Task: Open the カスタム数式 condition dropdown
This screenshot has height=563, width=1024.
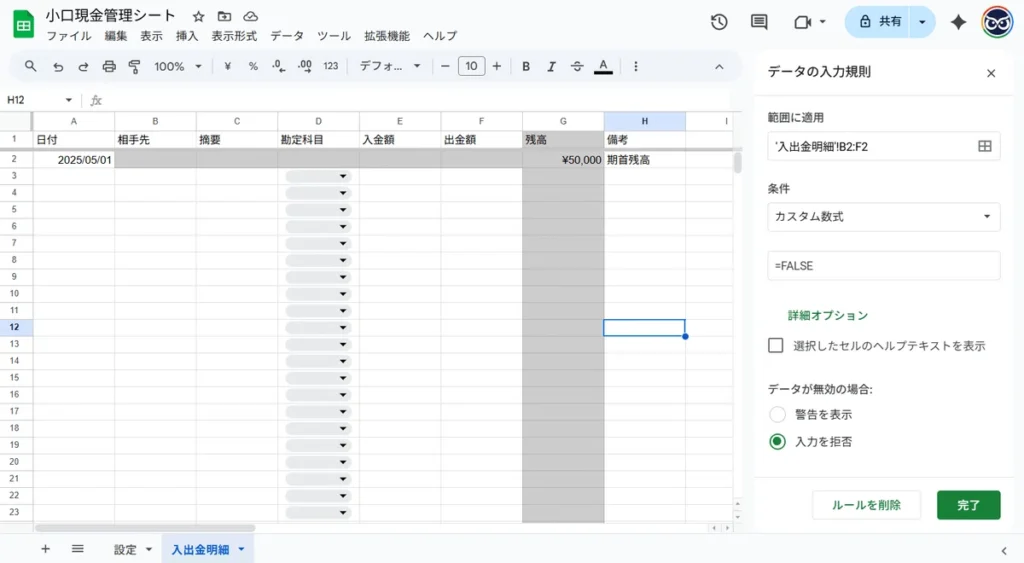Action: pos(883,216)
